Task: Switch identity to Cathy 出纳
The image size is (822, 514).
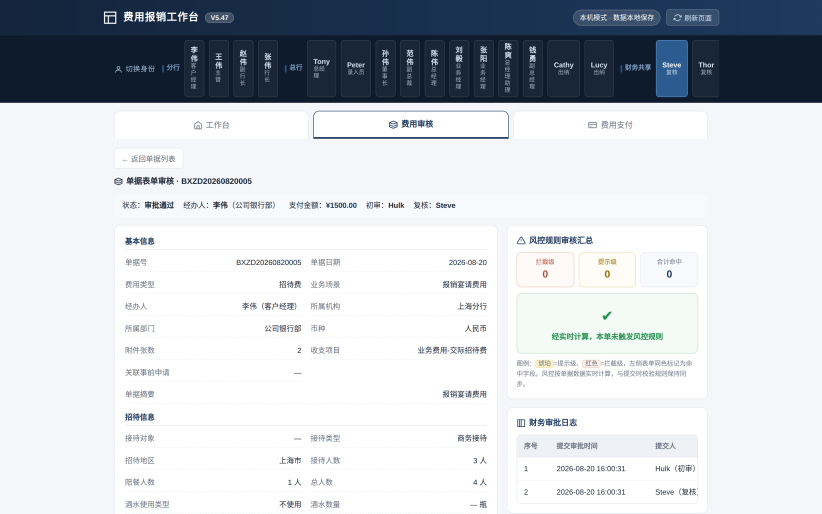Action: [564, 68]
